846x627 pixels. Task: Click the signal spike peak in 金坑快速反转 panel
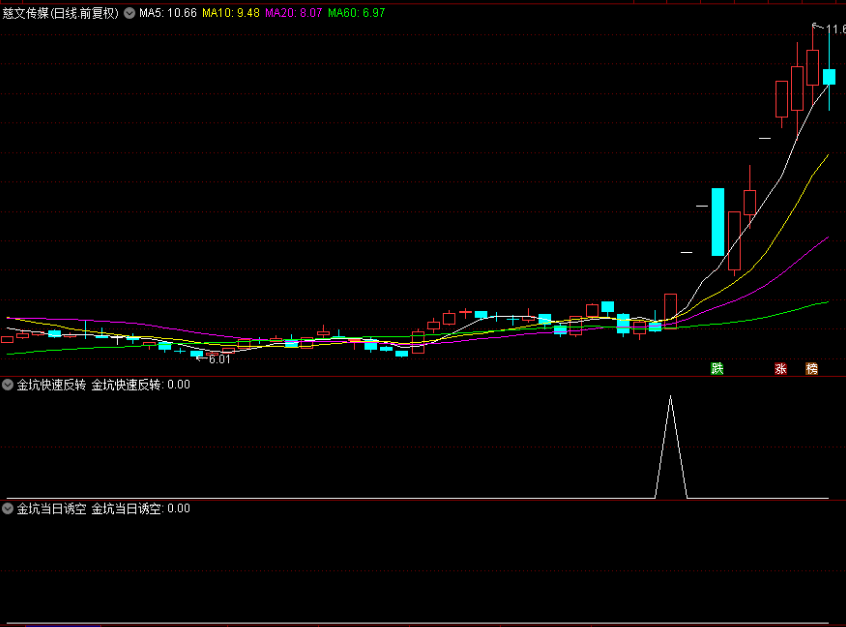coord(671,397)
